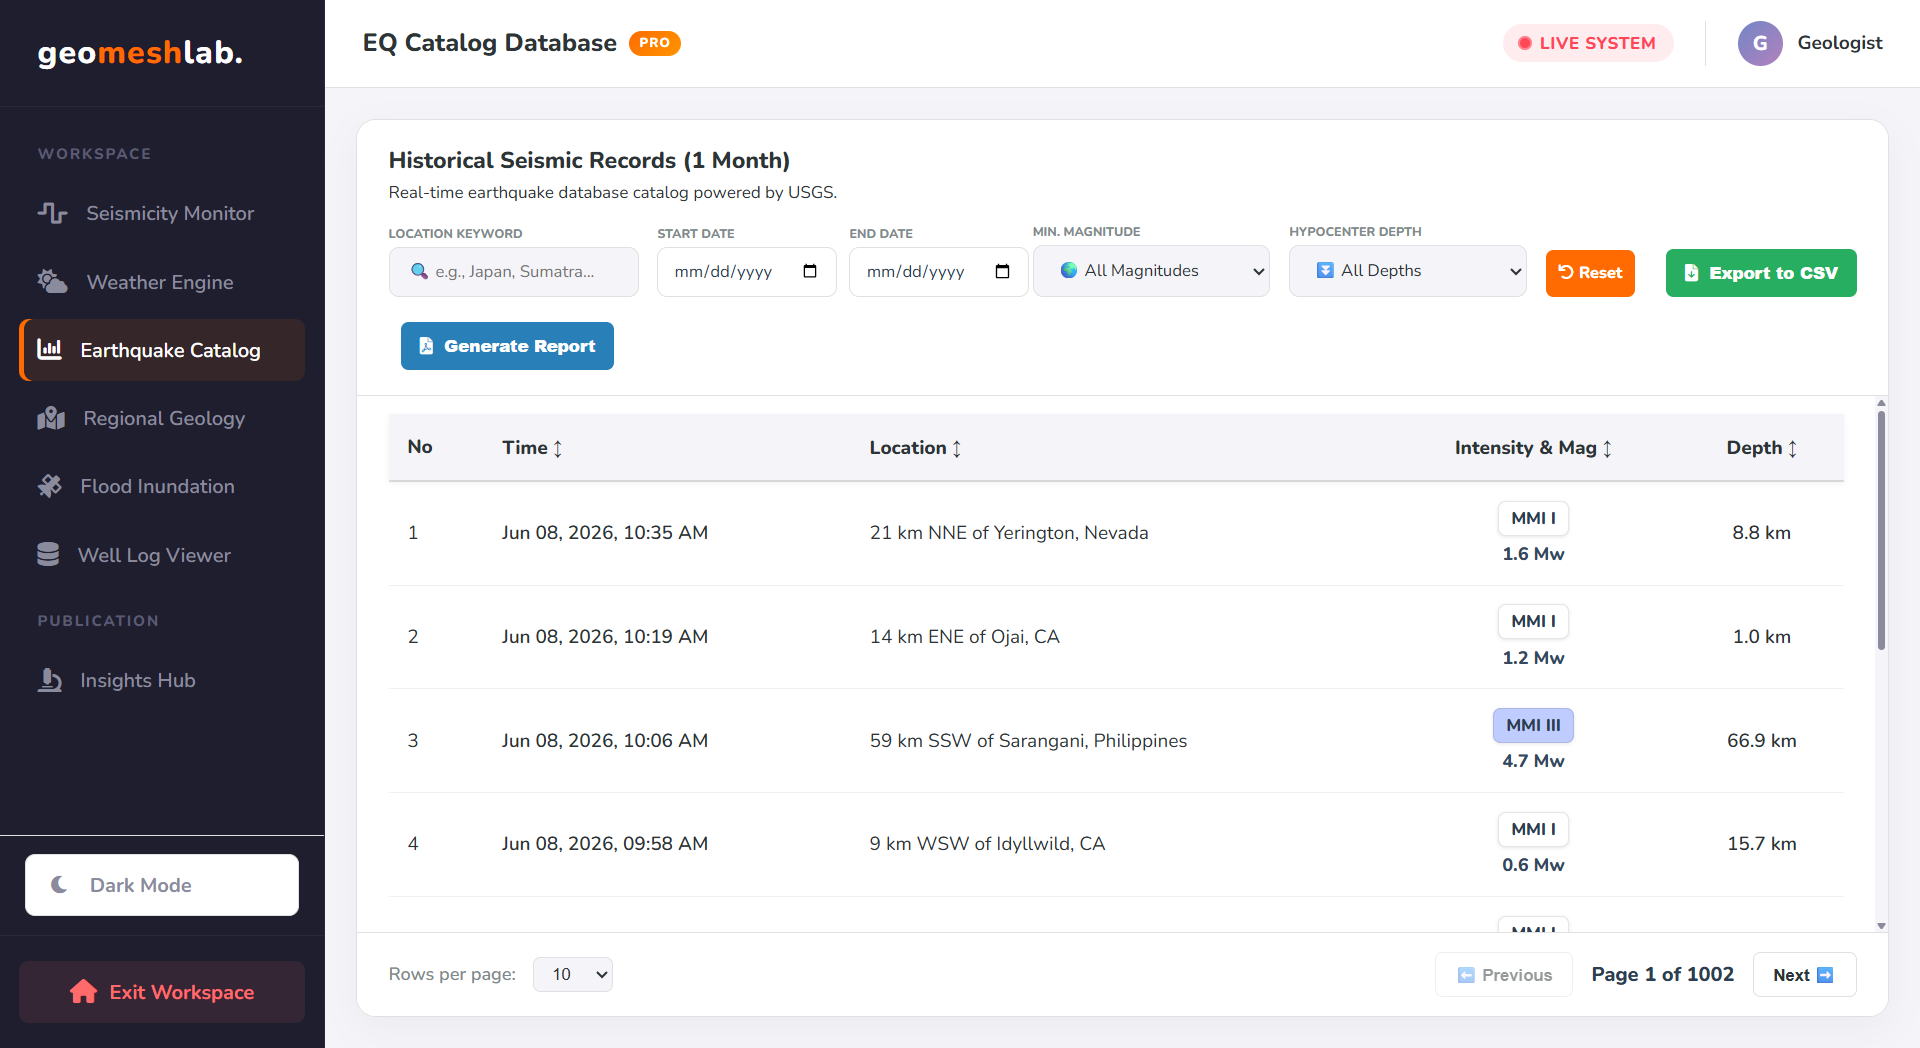Viewport: 1920px width, 1048px height.
Task: Click the user avatar G icon
Action: pos(1760,43)
